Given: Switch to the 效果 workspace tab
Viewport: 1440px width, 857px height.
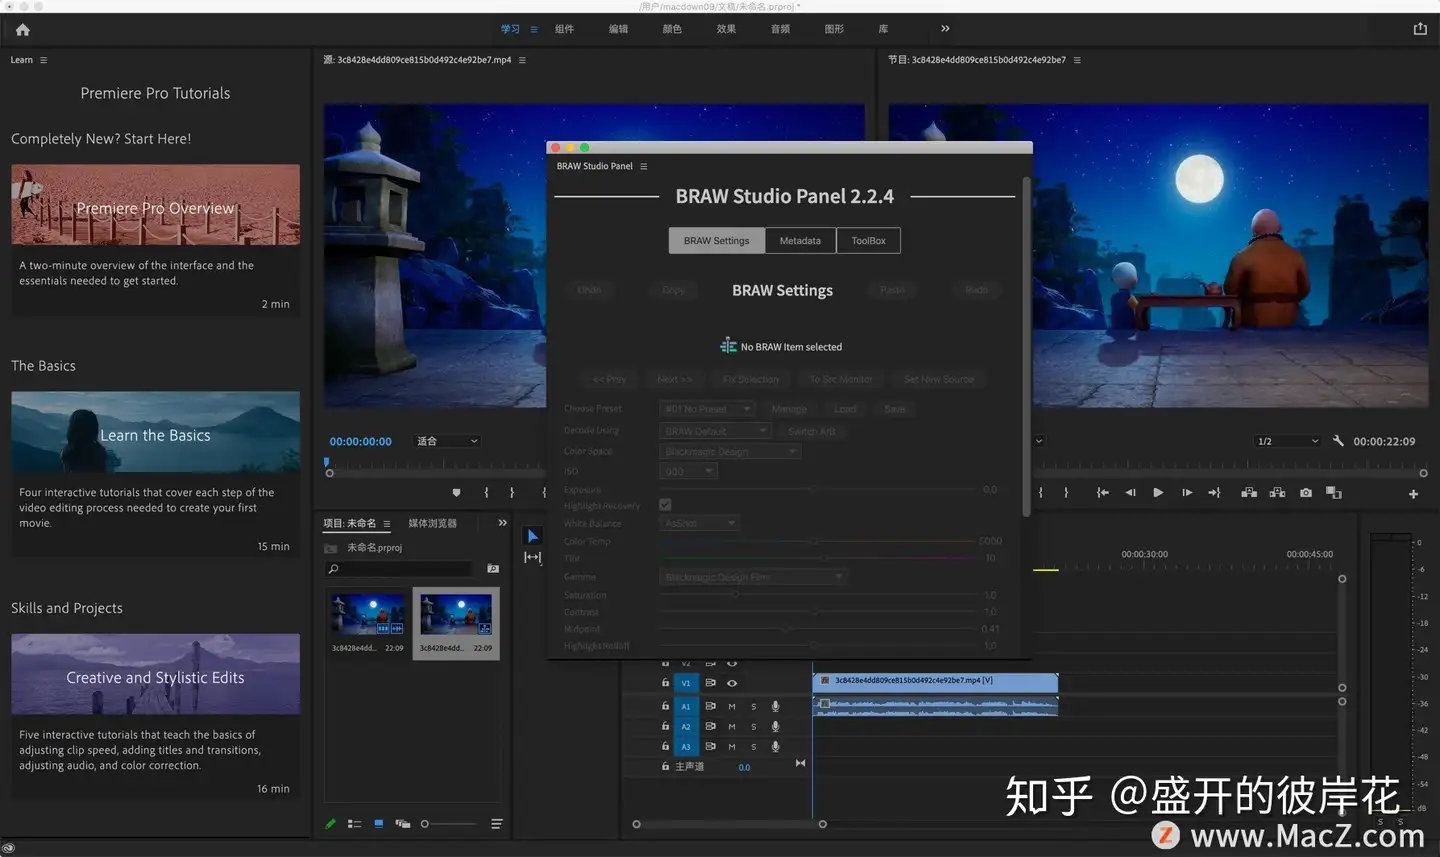Looking at the screenshot, I should [x=726, y=29].
